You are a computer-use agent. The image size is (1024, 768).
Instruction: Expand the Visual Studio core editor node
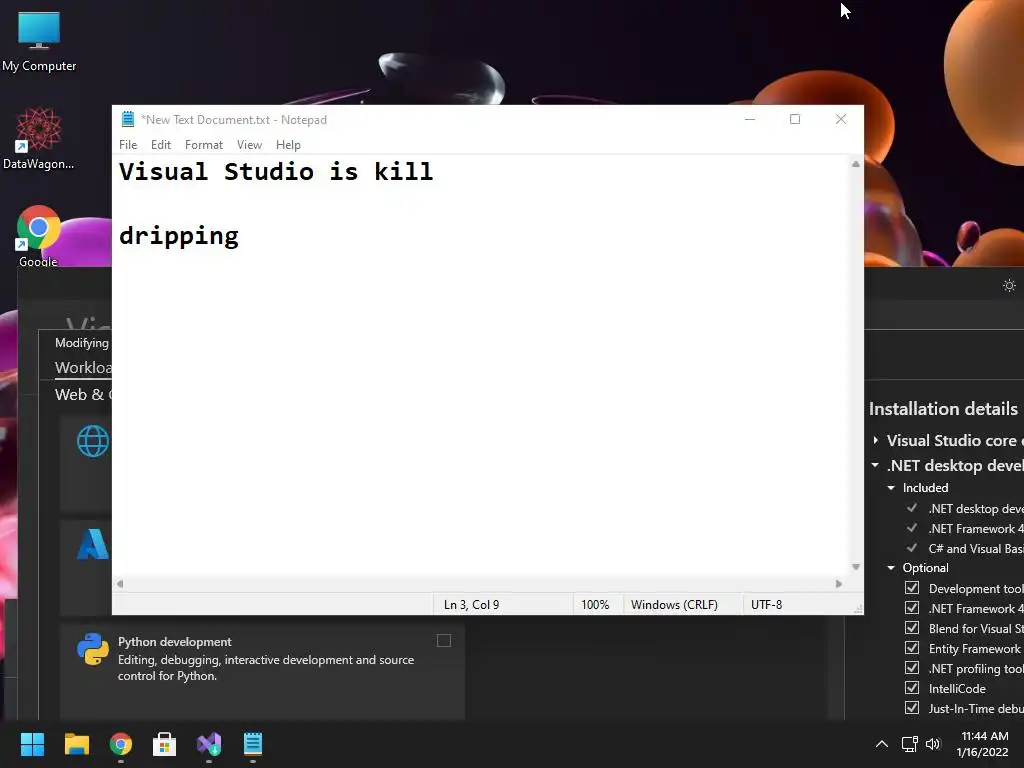[x=876, y=440]
